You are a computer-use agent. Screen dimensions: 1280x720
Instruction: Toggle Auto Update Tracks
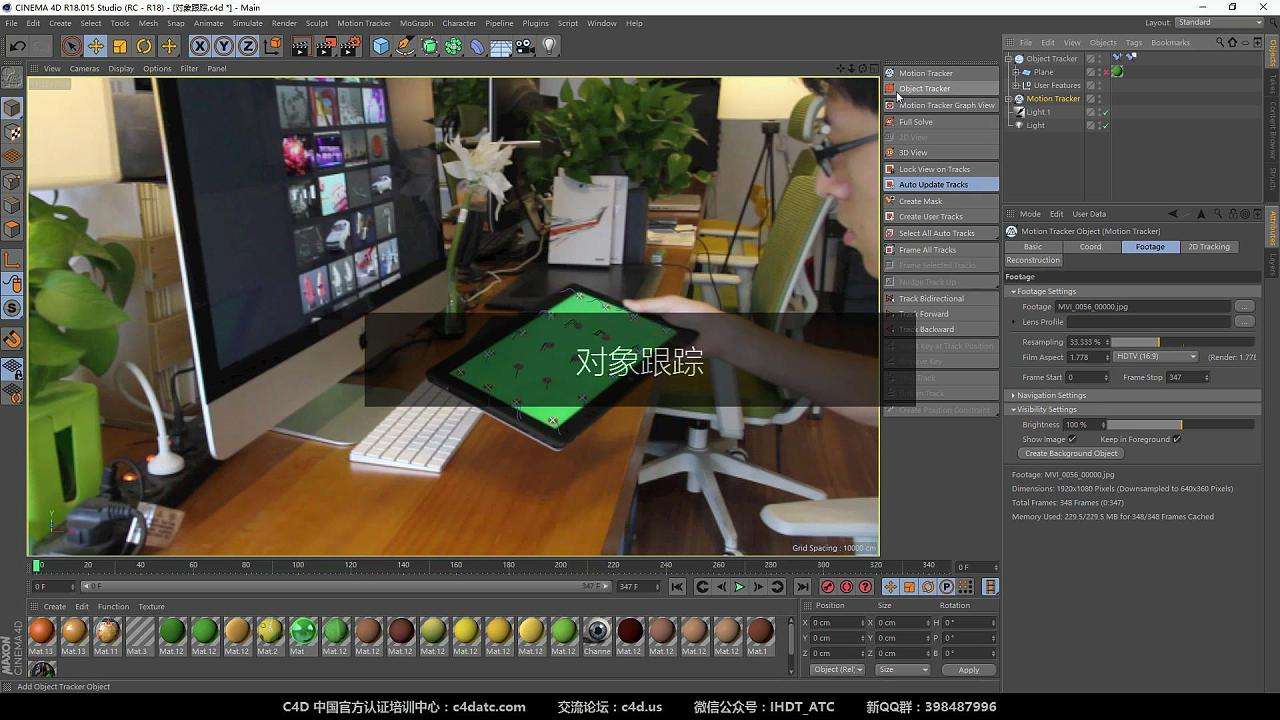pos(941,185)
